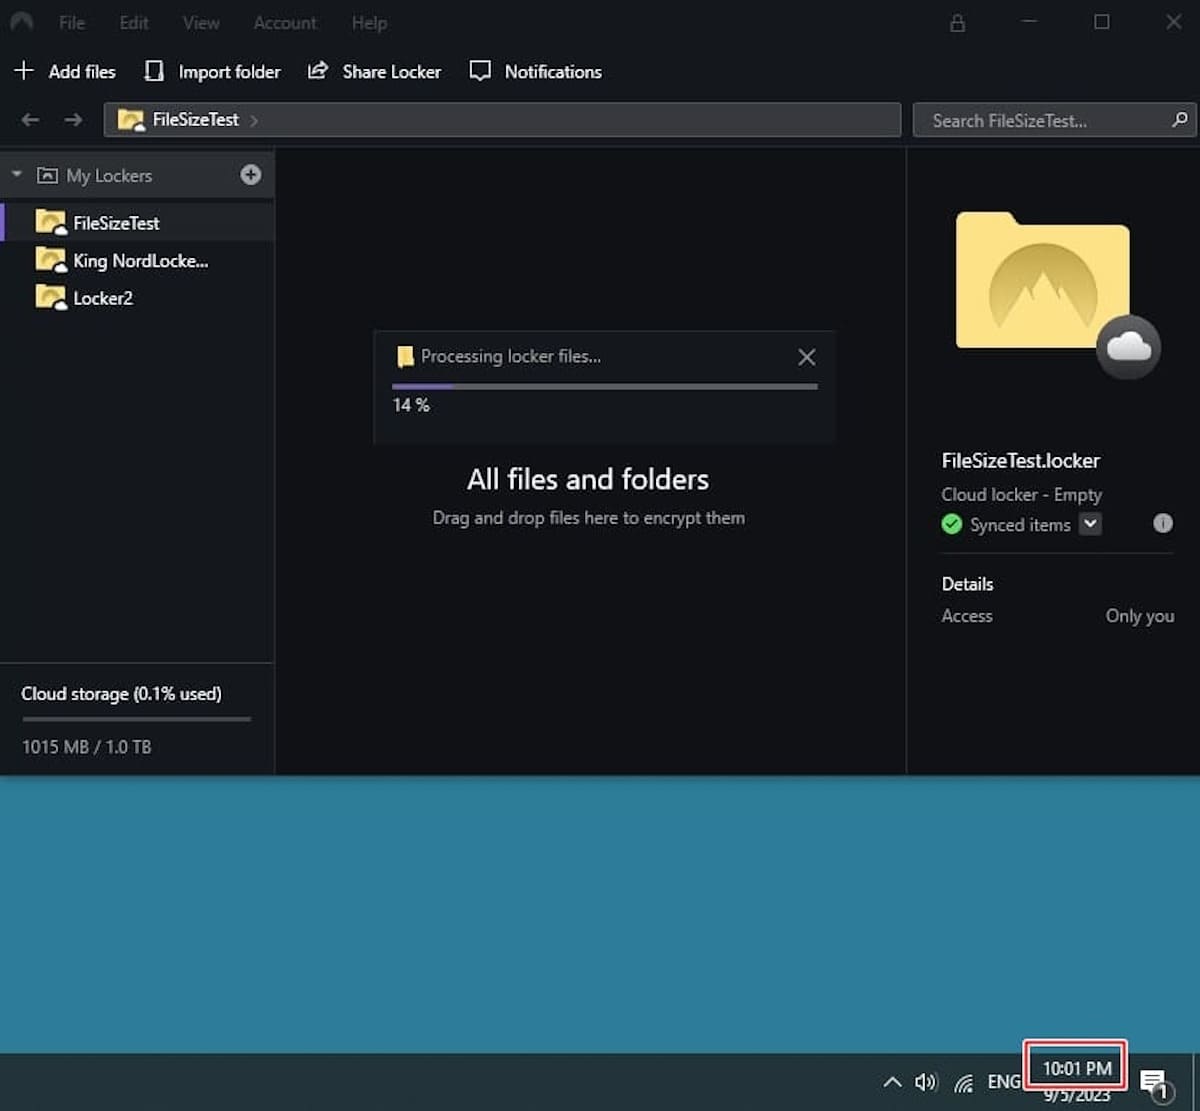Open the volume speaker icon
This screenshot has height=1111, width=1200.
926,1082
